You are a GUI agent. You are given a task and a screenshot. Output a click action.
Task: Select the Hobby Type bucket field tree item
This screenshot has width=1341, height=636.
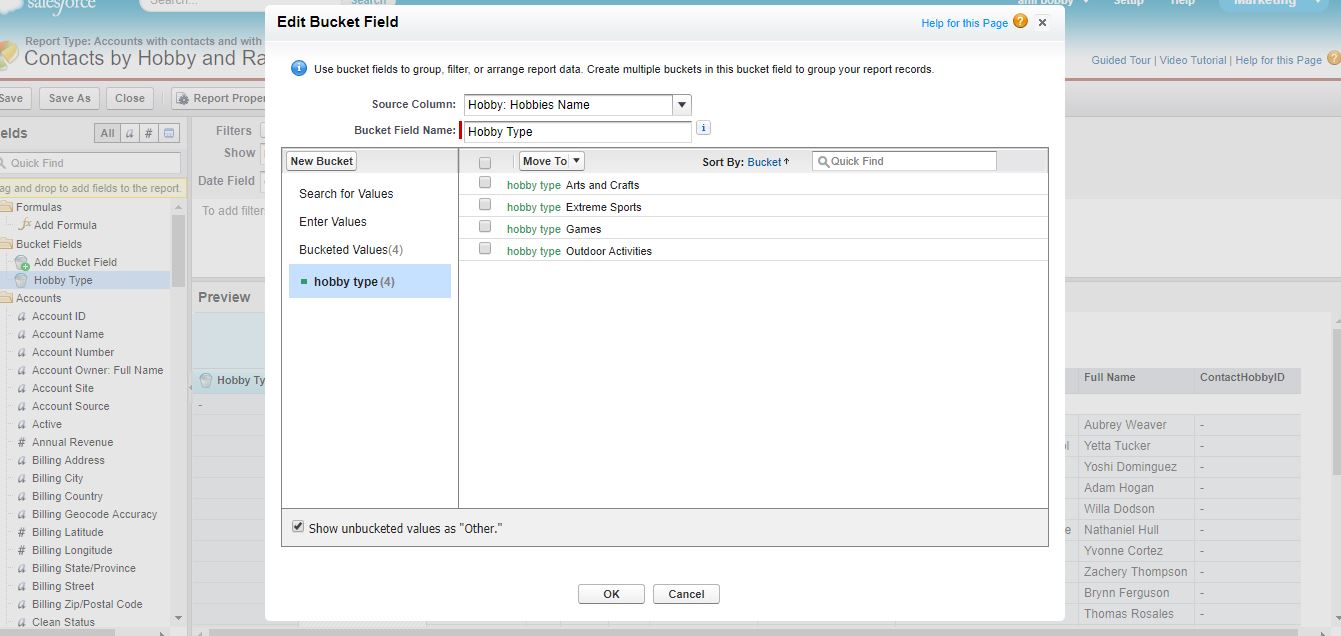point(63,280)
